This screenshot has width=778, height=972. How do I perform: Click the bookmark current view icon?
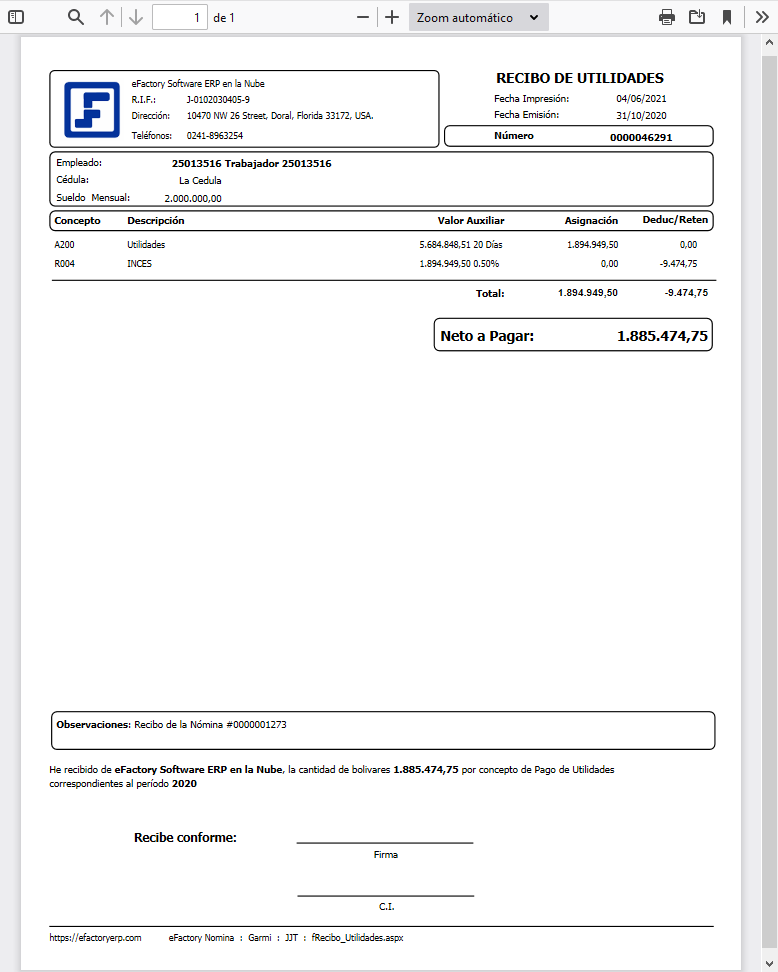727,17
